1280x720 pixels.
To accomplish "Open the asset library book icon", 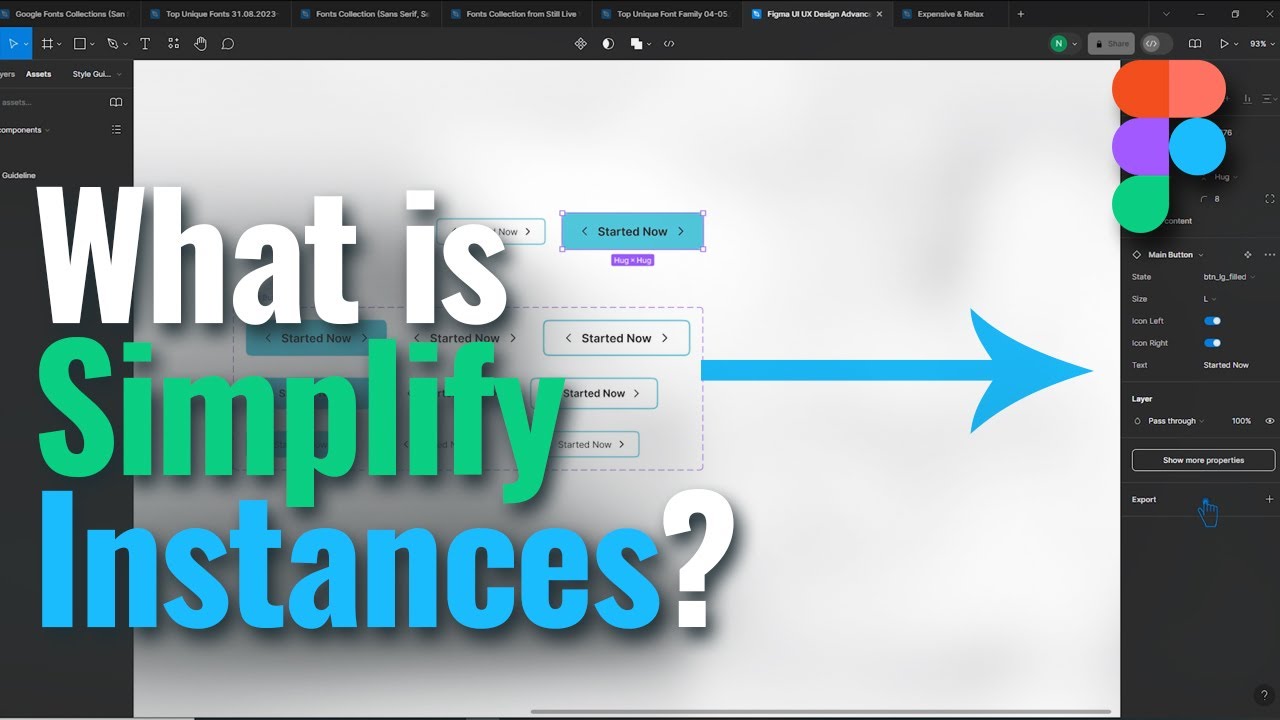I will [116, 101].
